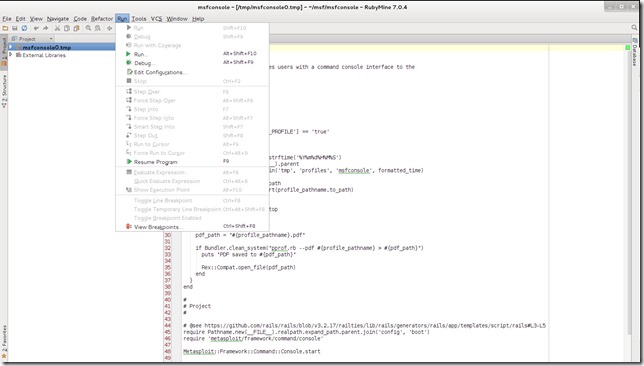The image size is (644, 366).
Task: Choose Edit Configurations... in Run menu
Action: (192, 72)
